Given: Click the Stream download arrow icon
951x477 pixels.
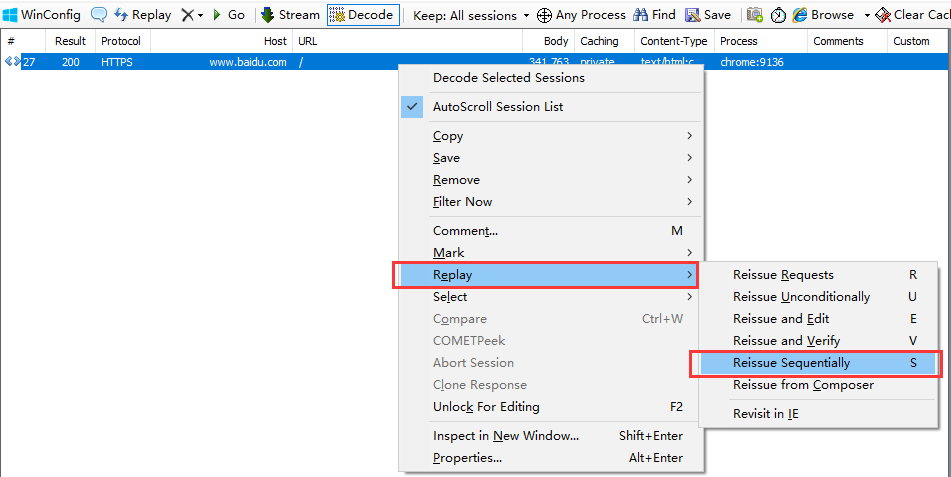Looking at the screenshot, I should pos(268,15).
